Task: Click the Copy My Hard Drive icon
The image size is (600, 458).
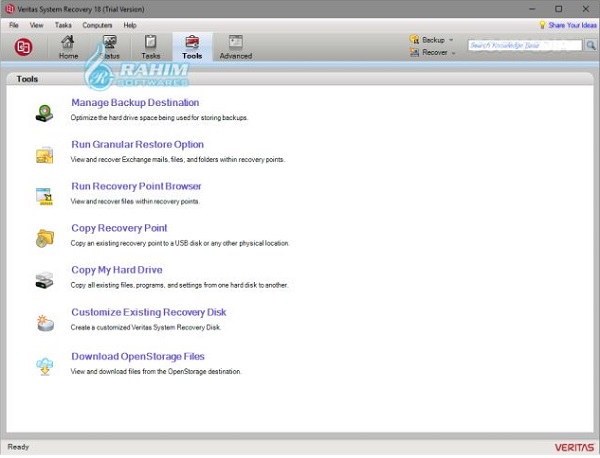Action: (44, 280)
